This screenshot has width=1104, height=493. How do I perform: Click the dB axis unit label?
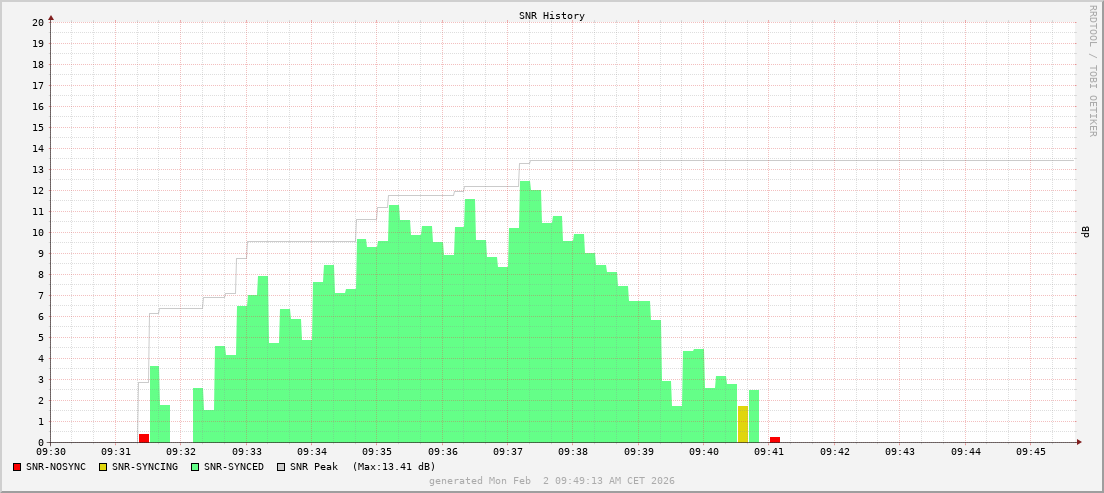1085,232
